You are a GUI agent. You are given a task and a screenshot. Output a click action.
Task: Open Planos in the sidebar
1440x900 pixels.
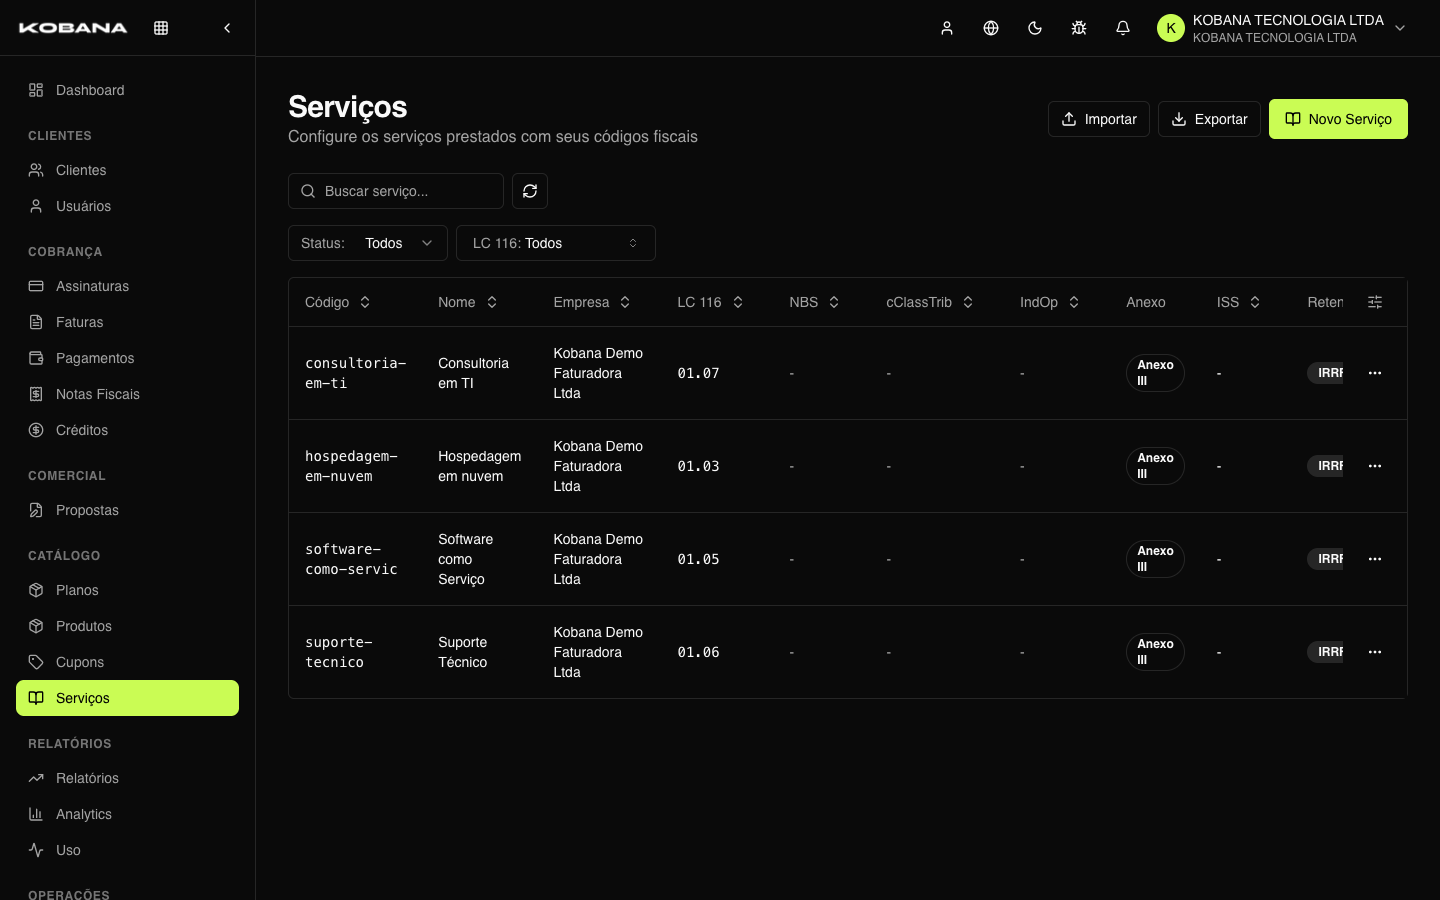coord(127,590)
